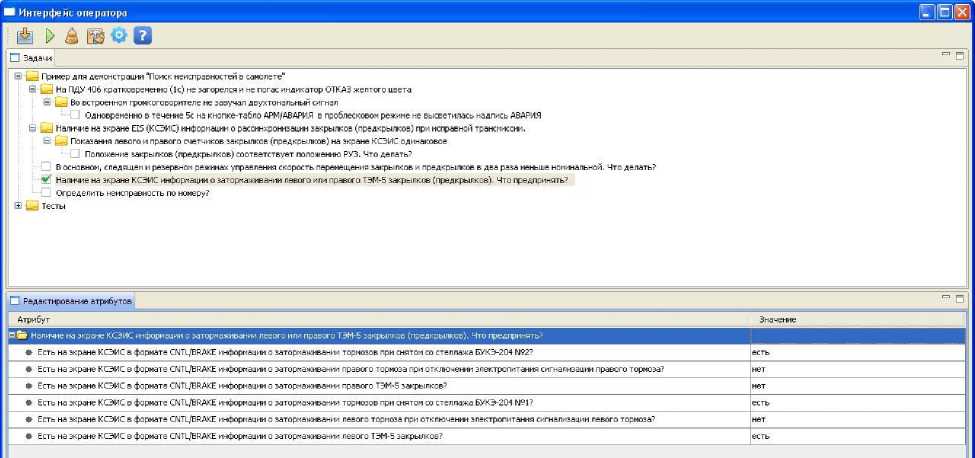This screenshot has width=975, height=458.
Task: Click the folder icon next to 'Тесты'
Action: 32,206
